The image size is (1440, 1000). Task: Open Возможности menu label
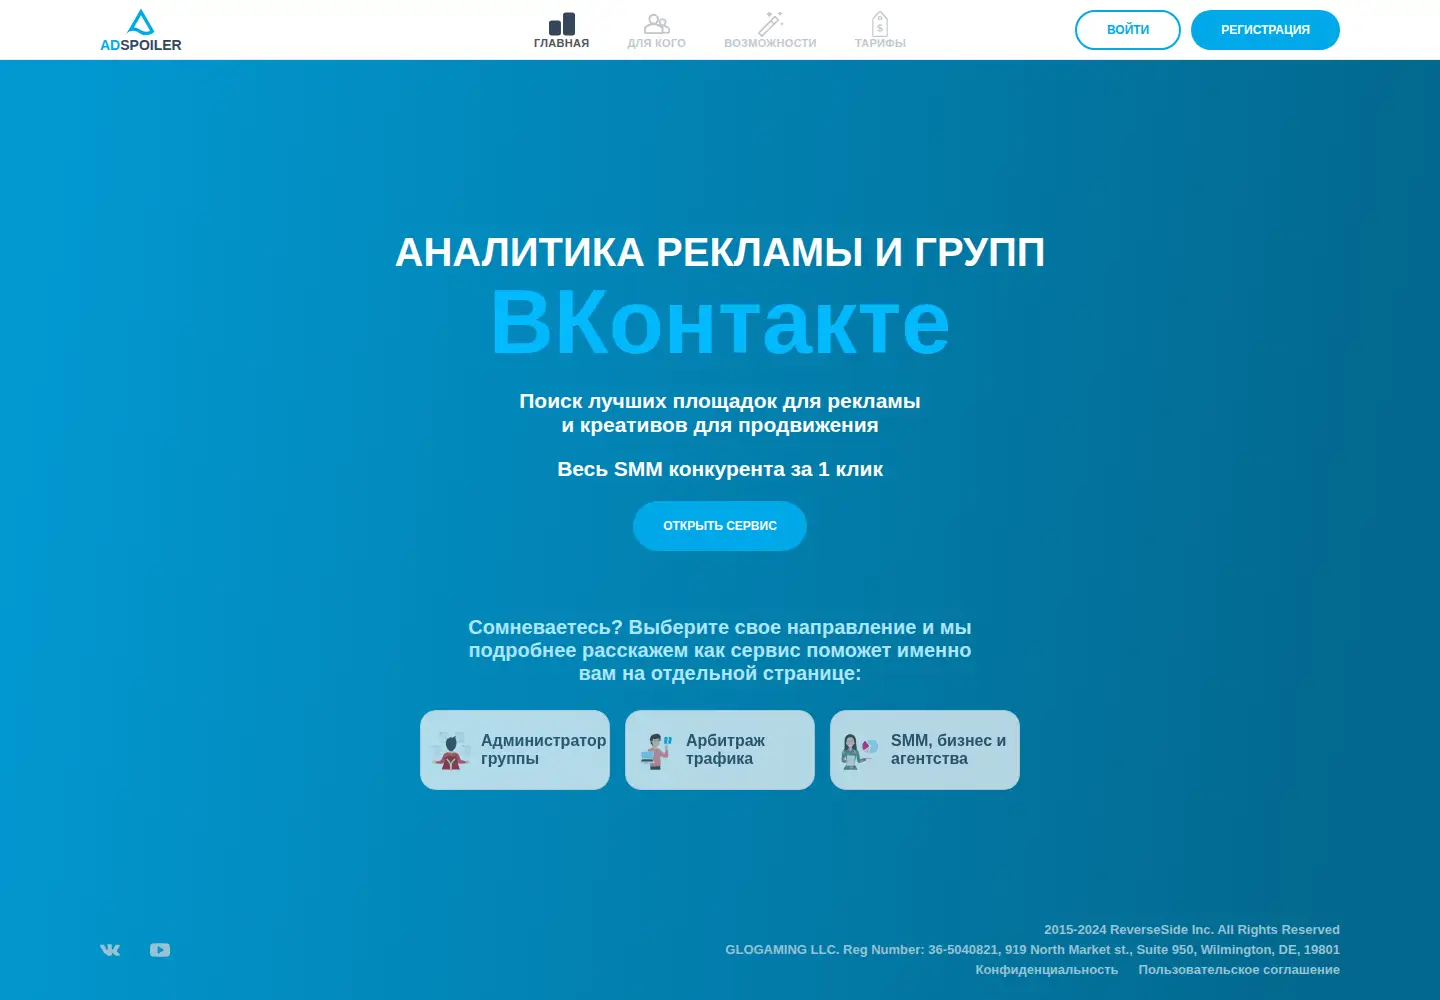tap(770, 43)
